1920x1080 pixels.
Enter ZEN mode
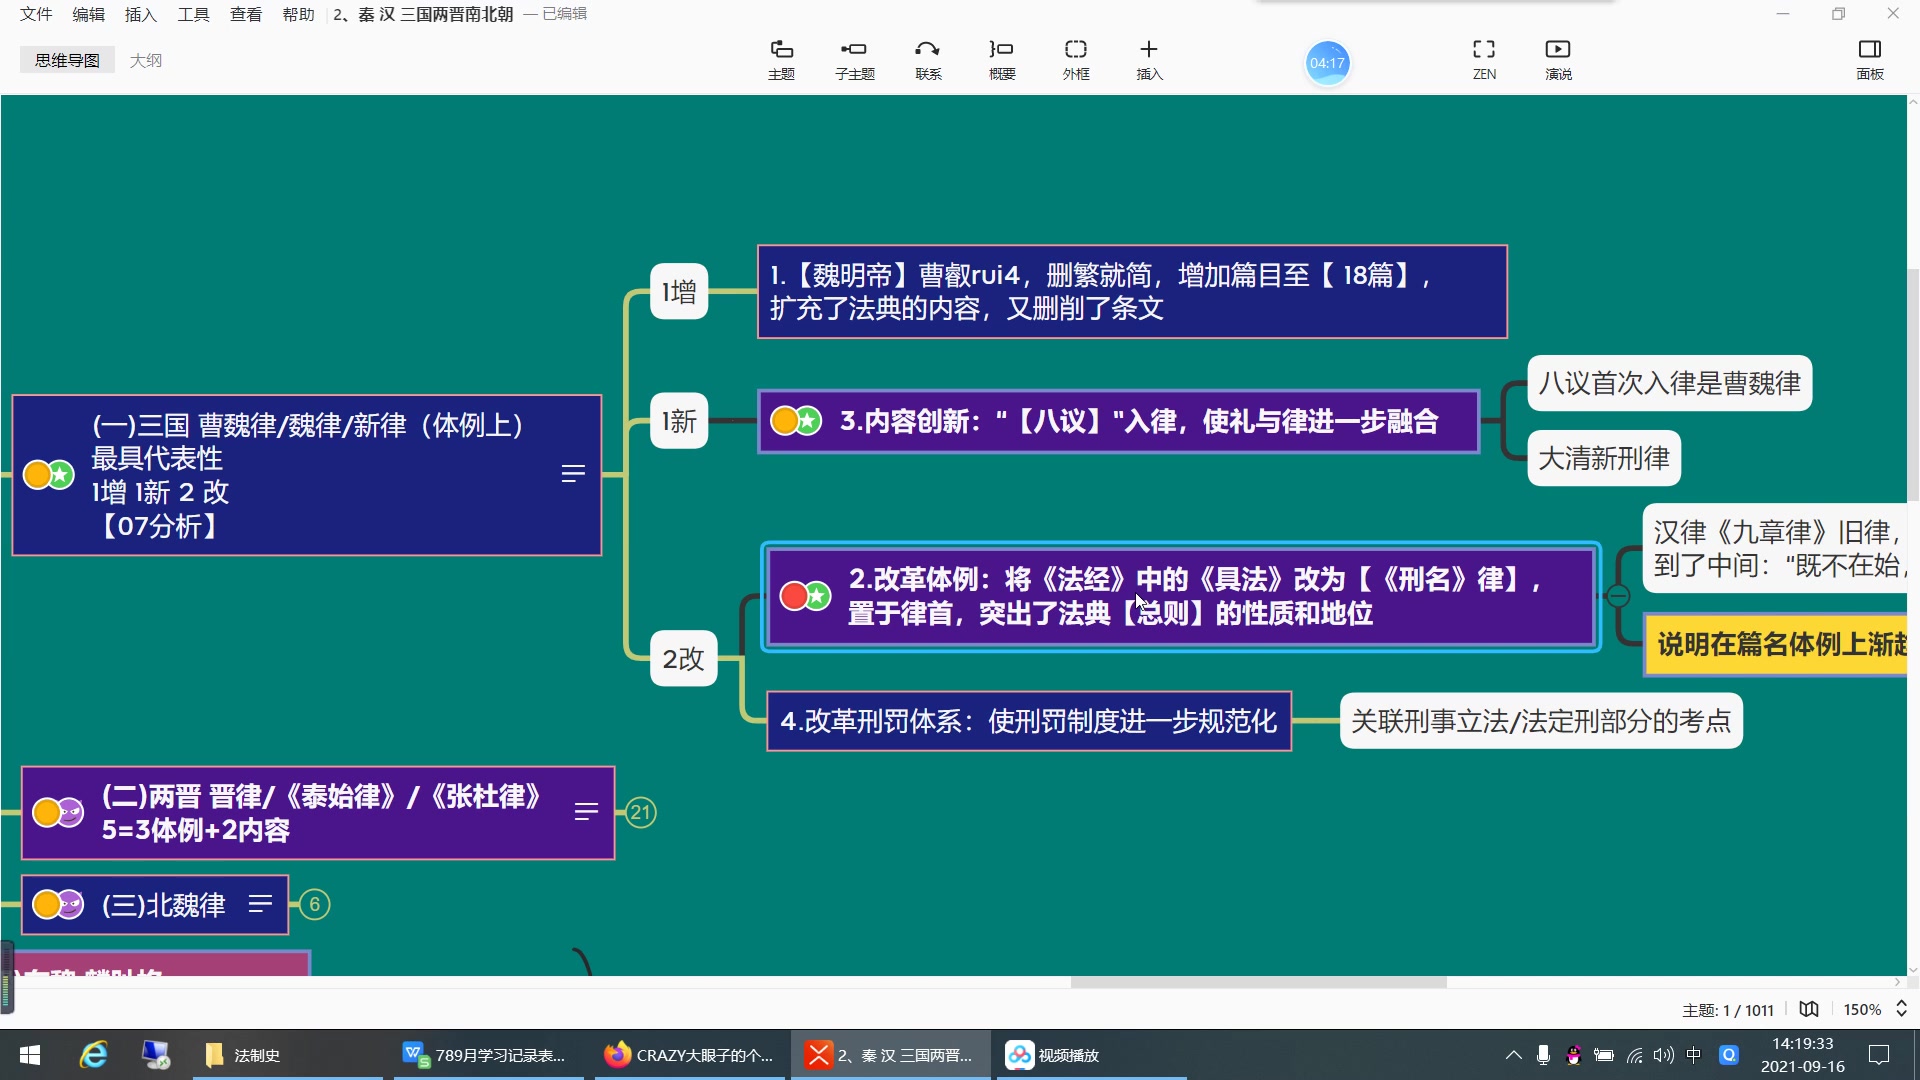[1484, 60]
